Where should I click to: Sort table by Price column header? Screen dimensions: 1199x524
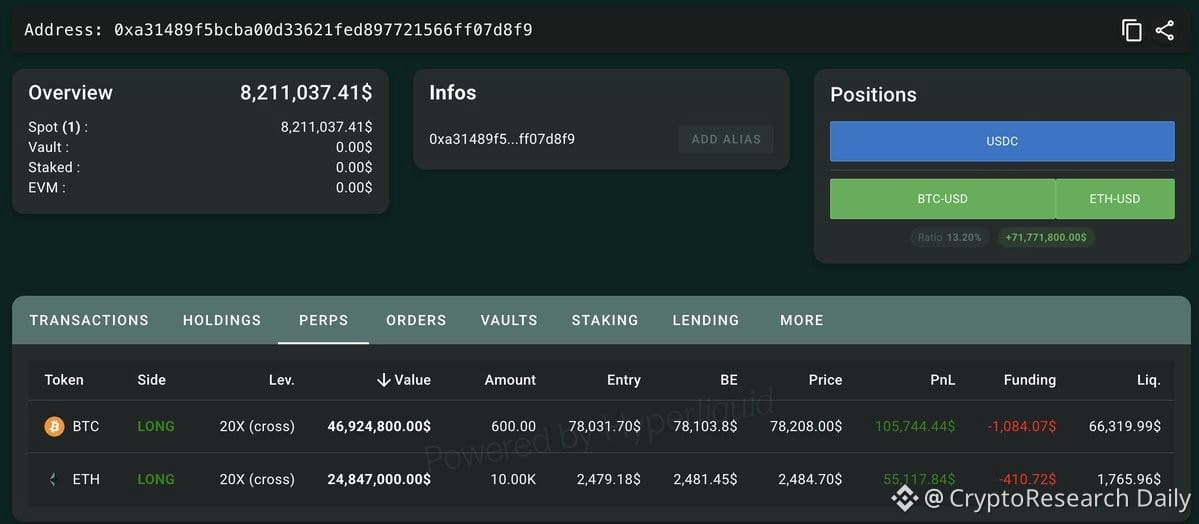(x=825, y=380)
